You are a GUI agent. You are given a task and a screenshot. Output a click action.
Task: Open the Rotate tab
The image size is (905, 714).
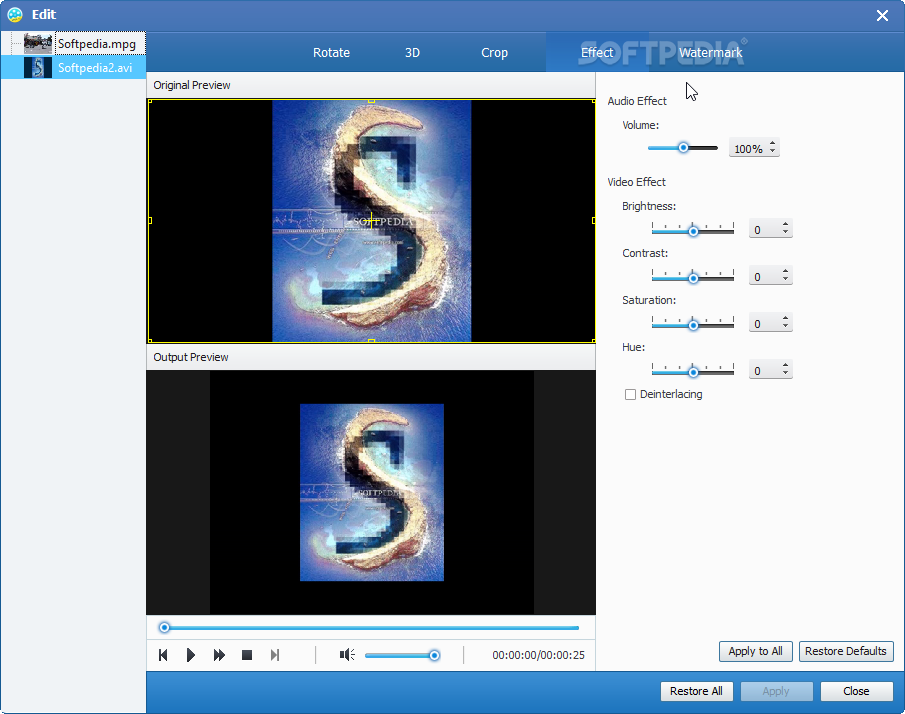pyautogui.click(x=331, y=53)
